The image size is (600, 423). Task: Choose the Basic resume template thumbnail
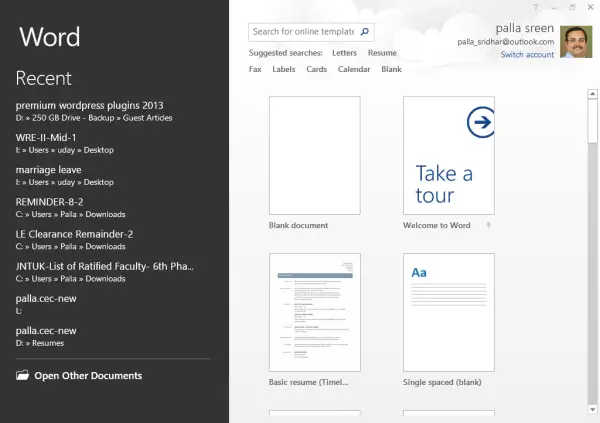pyautogui.click(x=315, y=312)
